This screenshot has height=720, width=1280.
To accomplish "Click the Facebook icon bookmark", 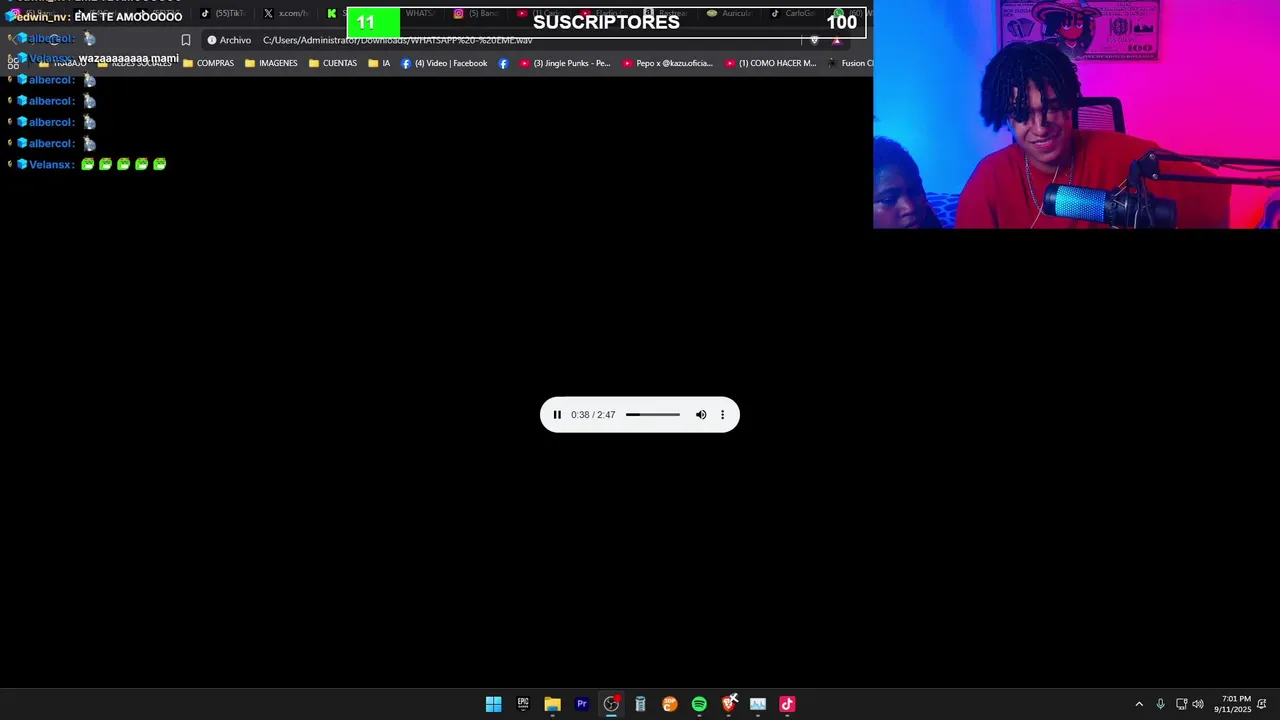I will [503, 63].
